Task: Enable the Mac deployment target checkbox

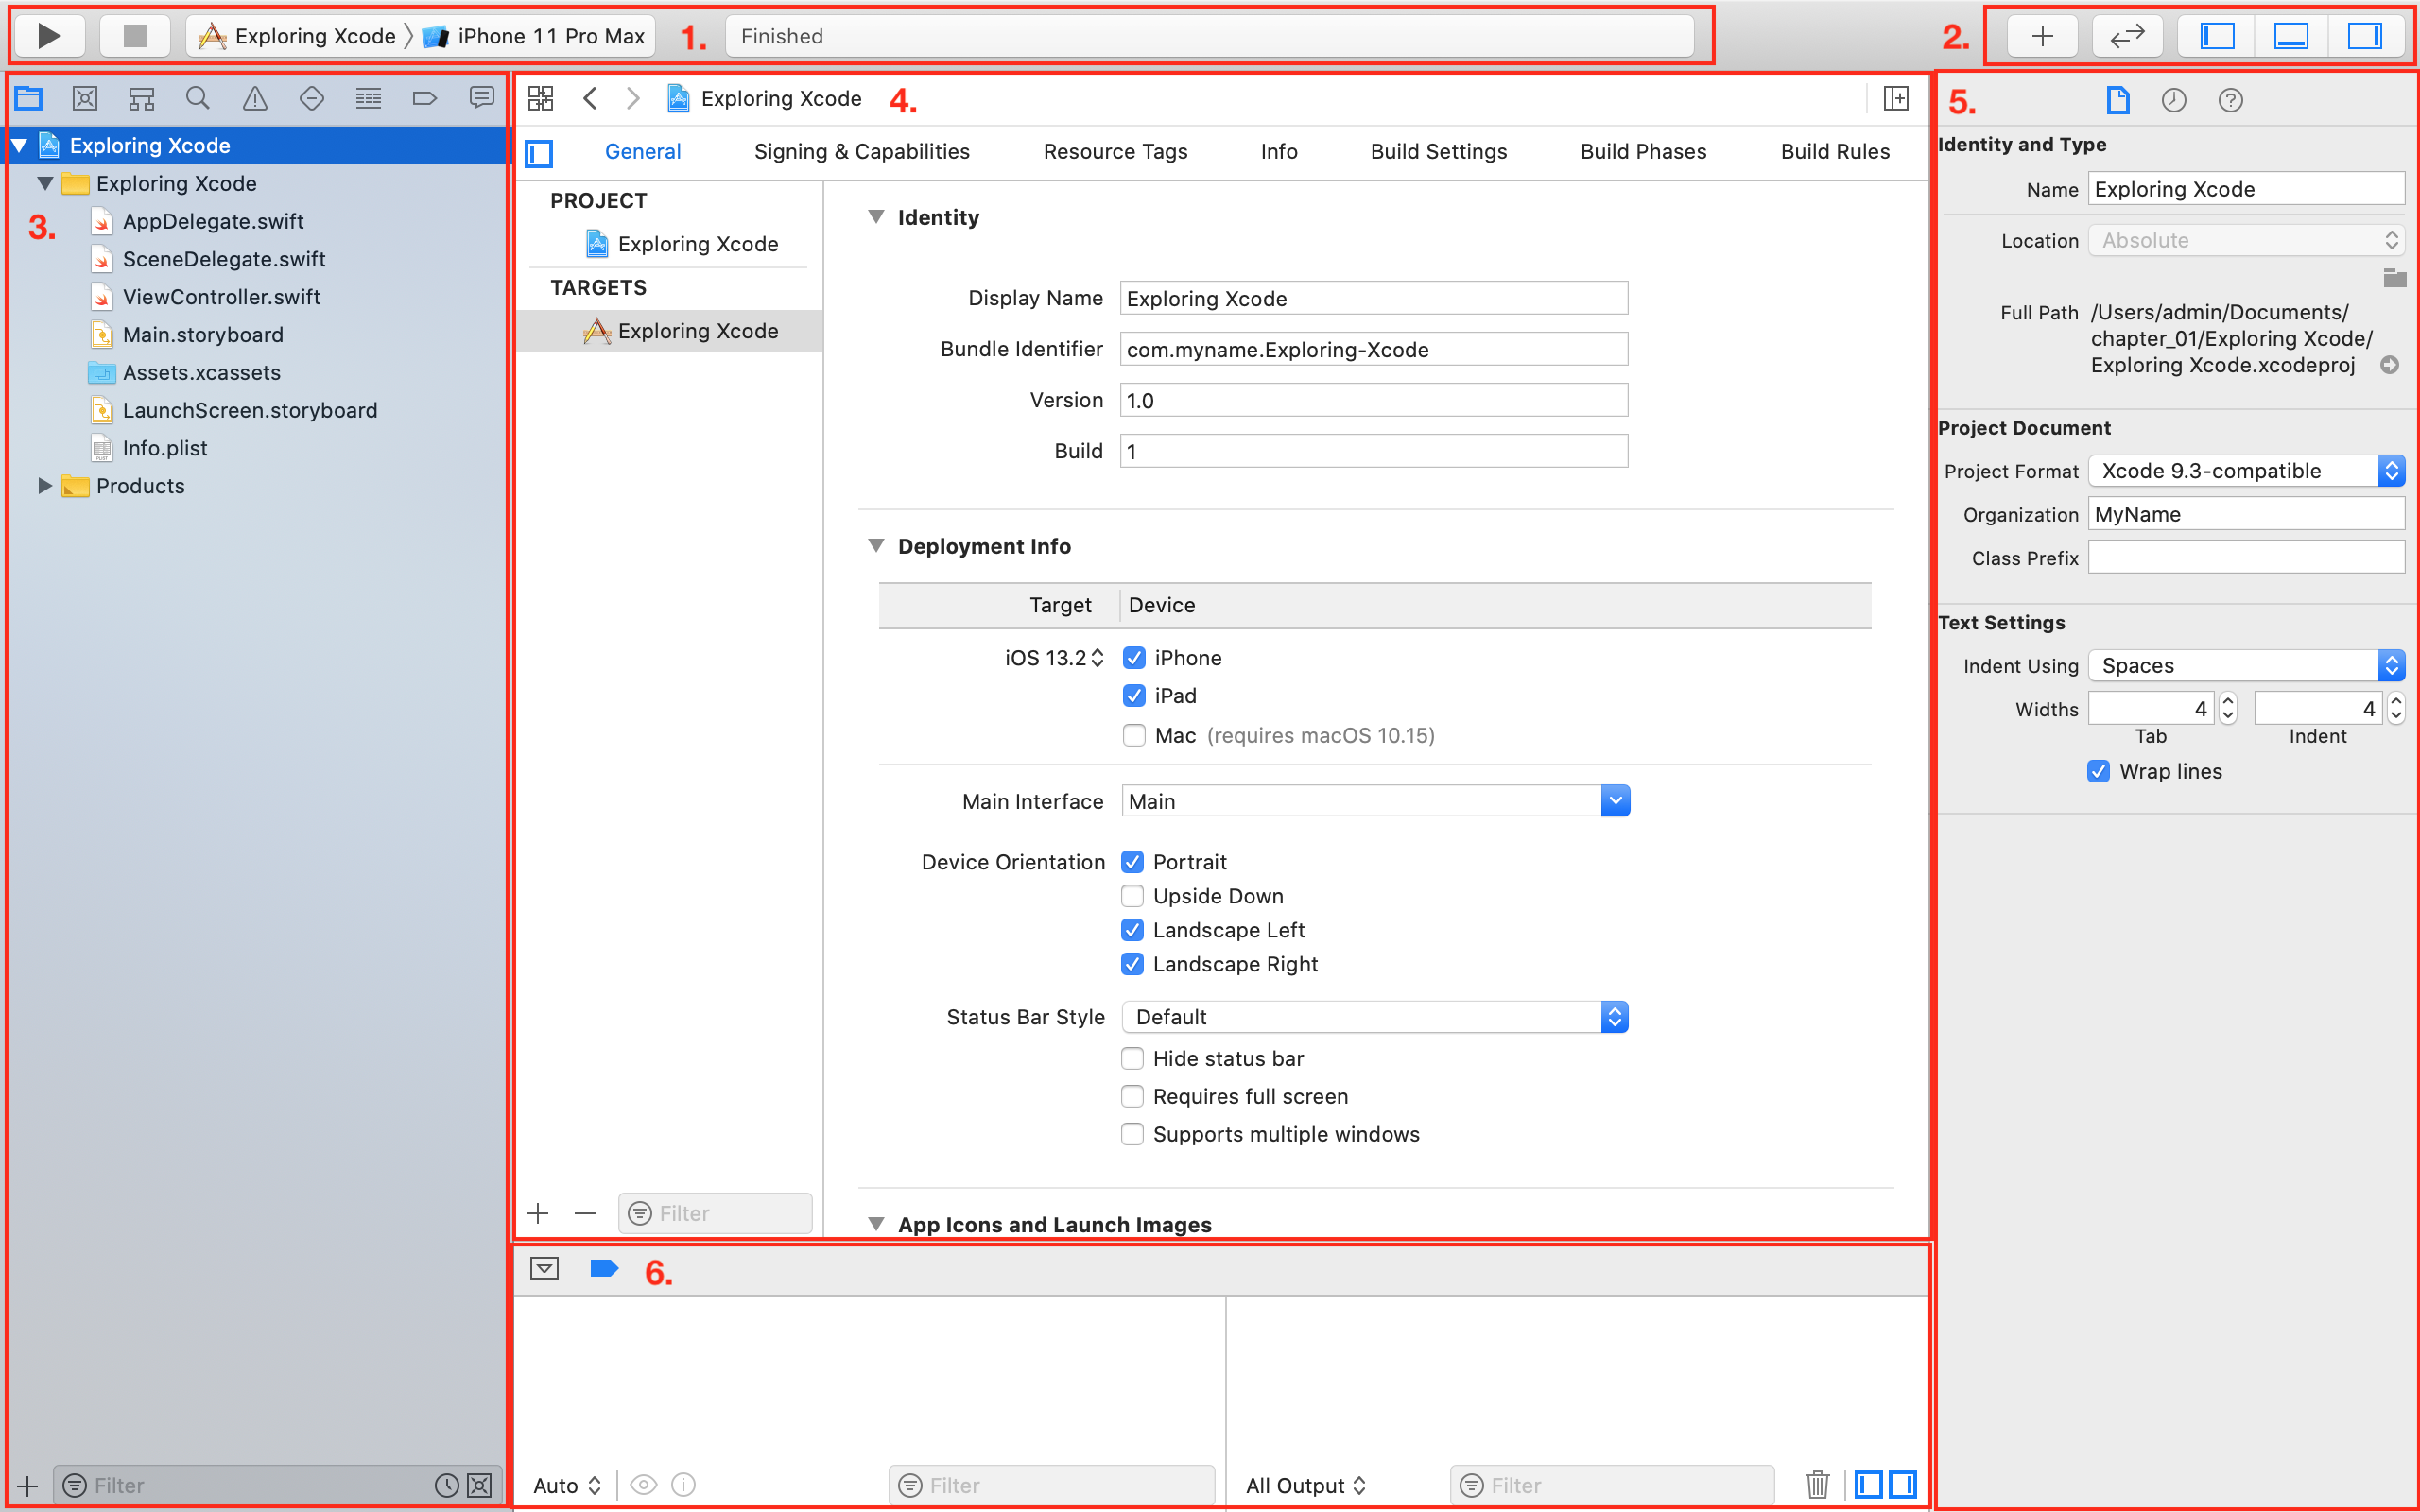Action: pos(1131,733)
